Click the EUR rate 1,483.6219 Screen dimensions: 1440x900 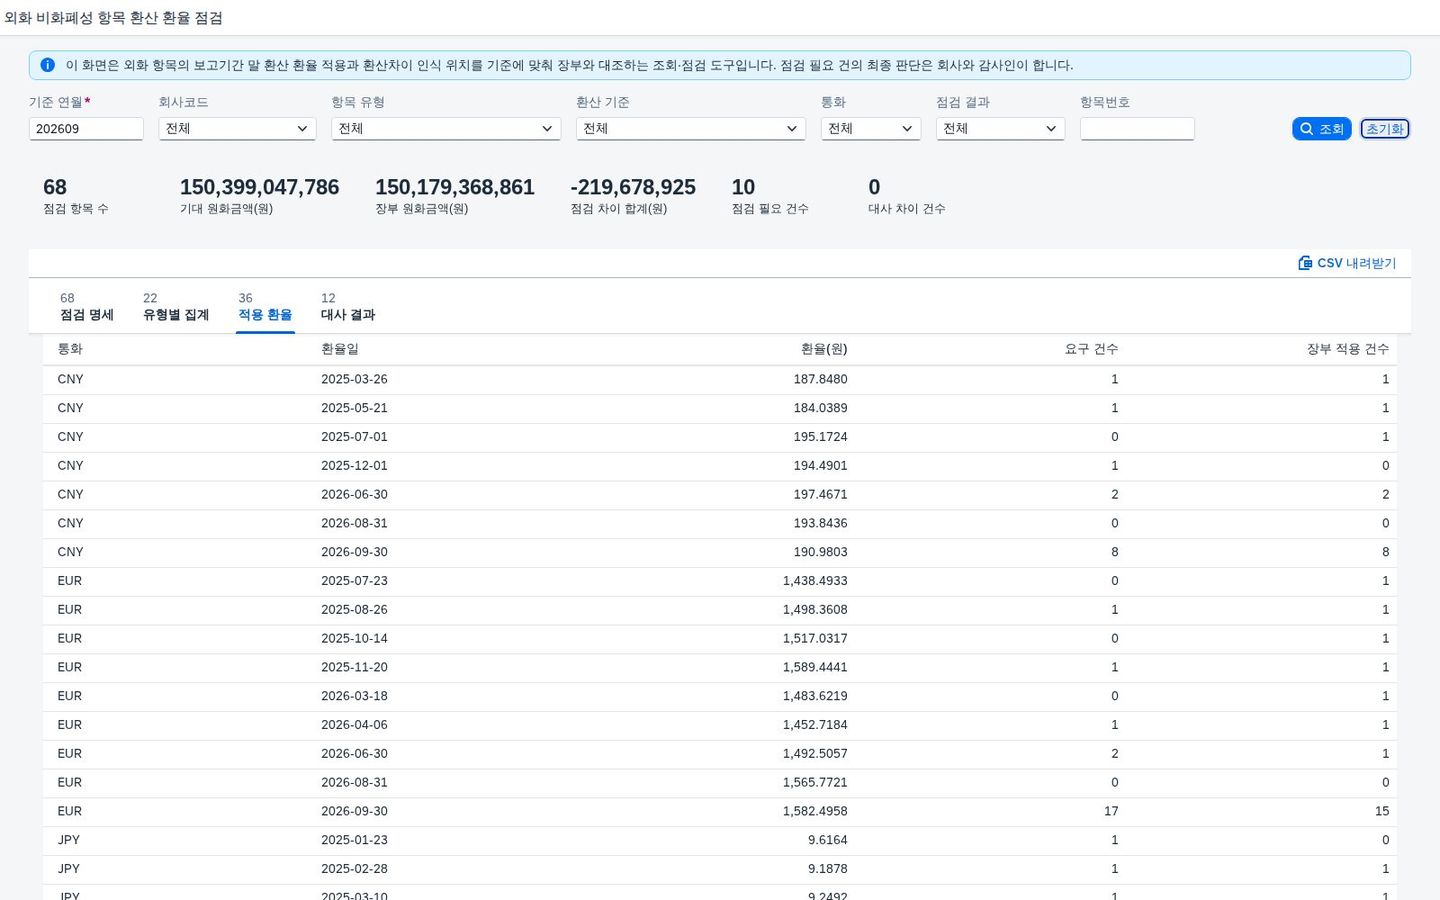point(815,696)
